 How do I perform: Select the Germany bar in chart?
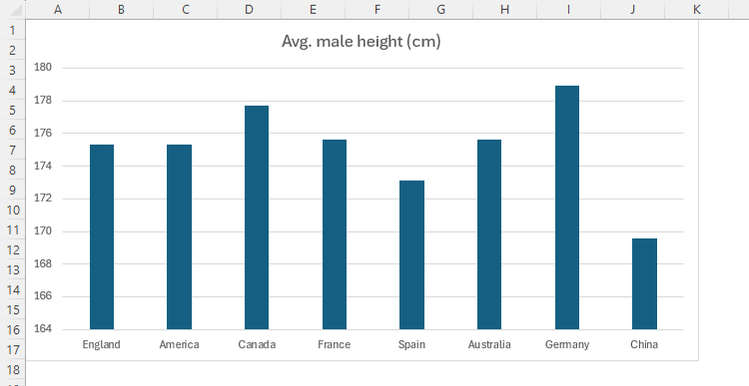pyautogui.click(x=567, y=208)
